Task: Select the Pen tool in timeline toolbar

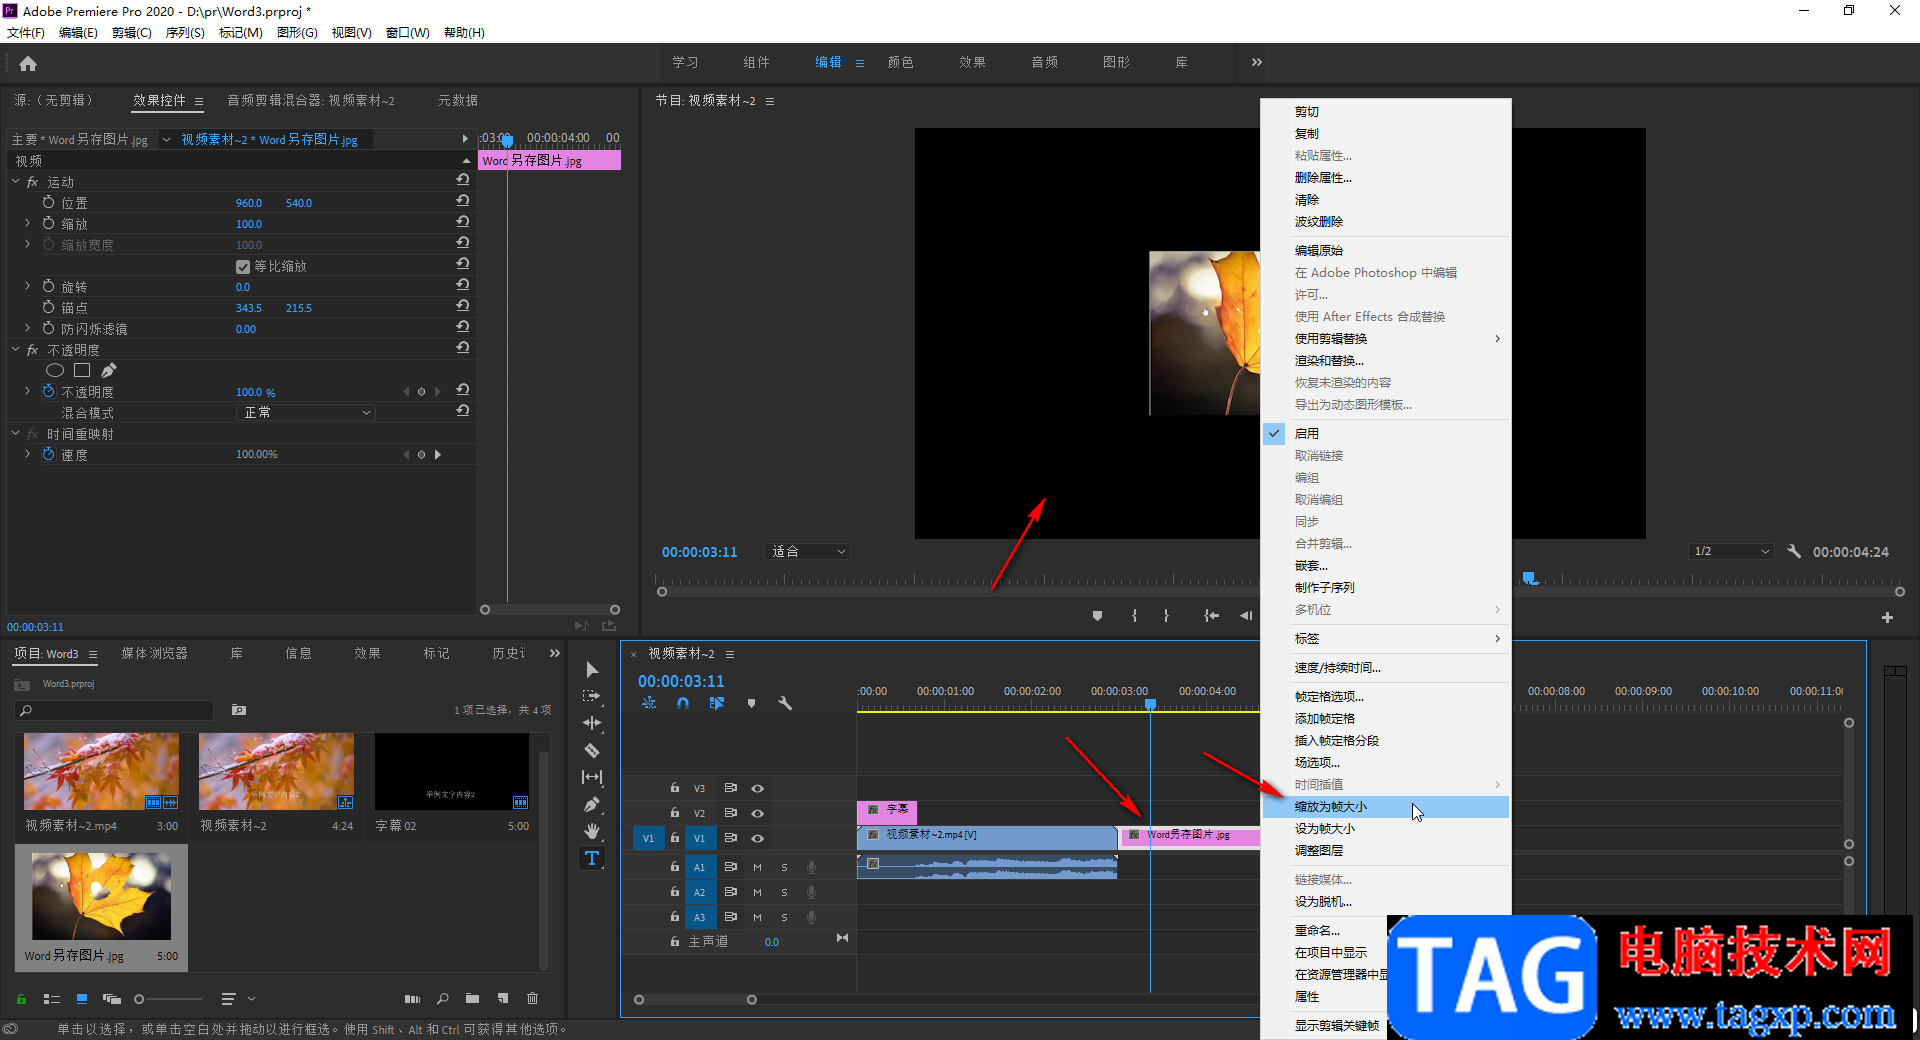Action: 592,804
